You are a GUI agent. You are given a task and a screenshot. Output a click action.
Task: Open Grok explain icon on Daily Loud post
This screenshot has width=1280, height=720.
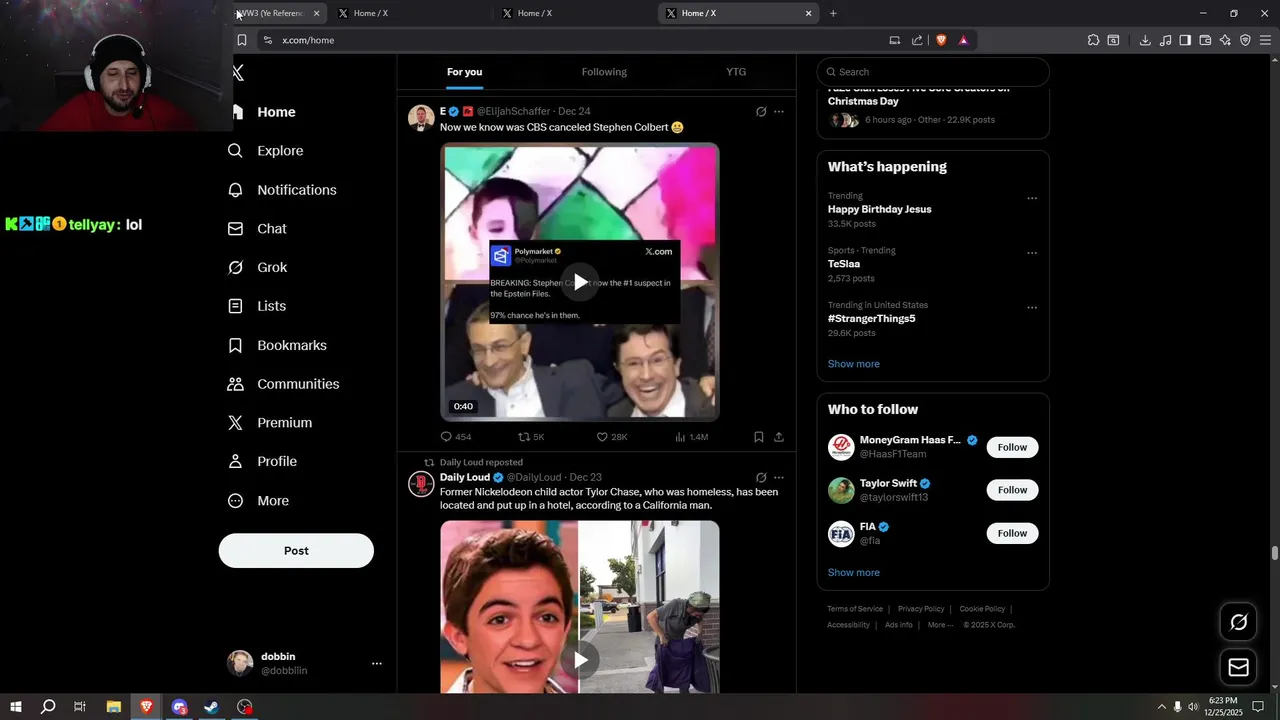761,478
